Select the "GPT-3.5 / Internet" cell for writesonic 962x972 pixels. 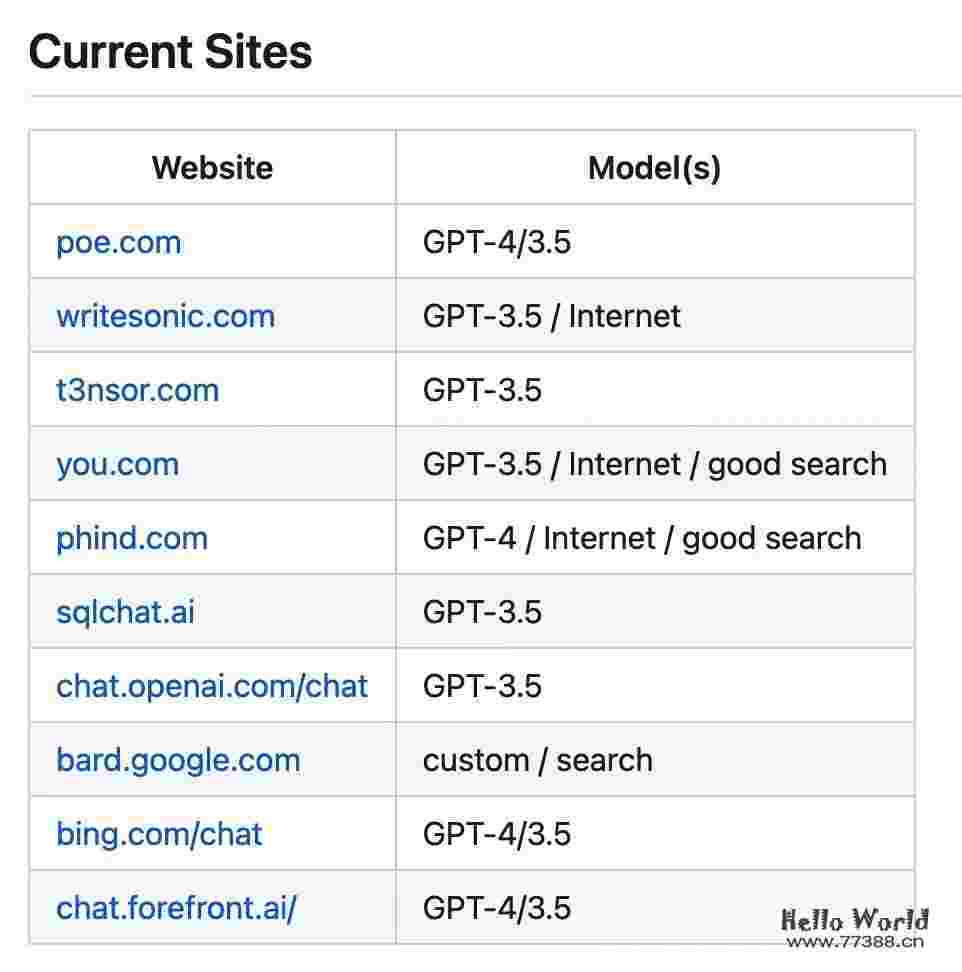click(x=551, y=317)
